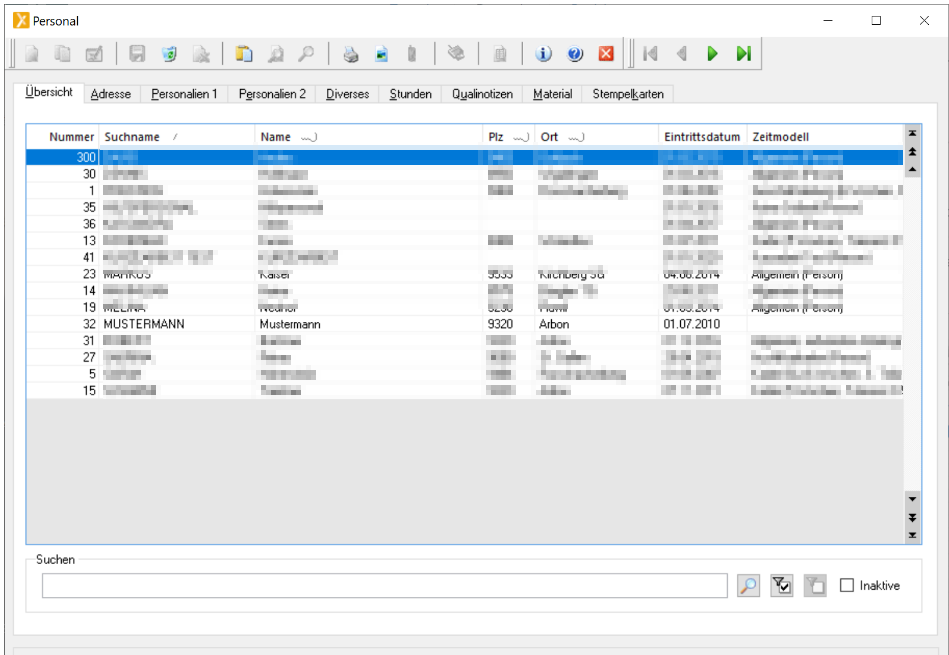This screenshot has height=655, width=949.
Task: Click the magnifier search button beside search field
Action: 748,586
